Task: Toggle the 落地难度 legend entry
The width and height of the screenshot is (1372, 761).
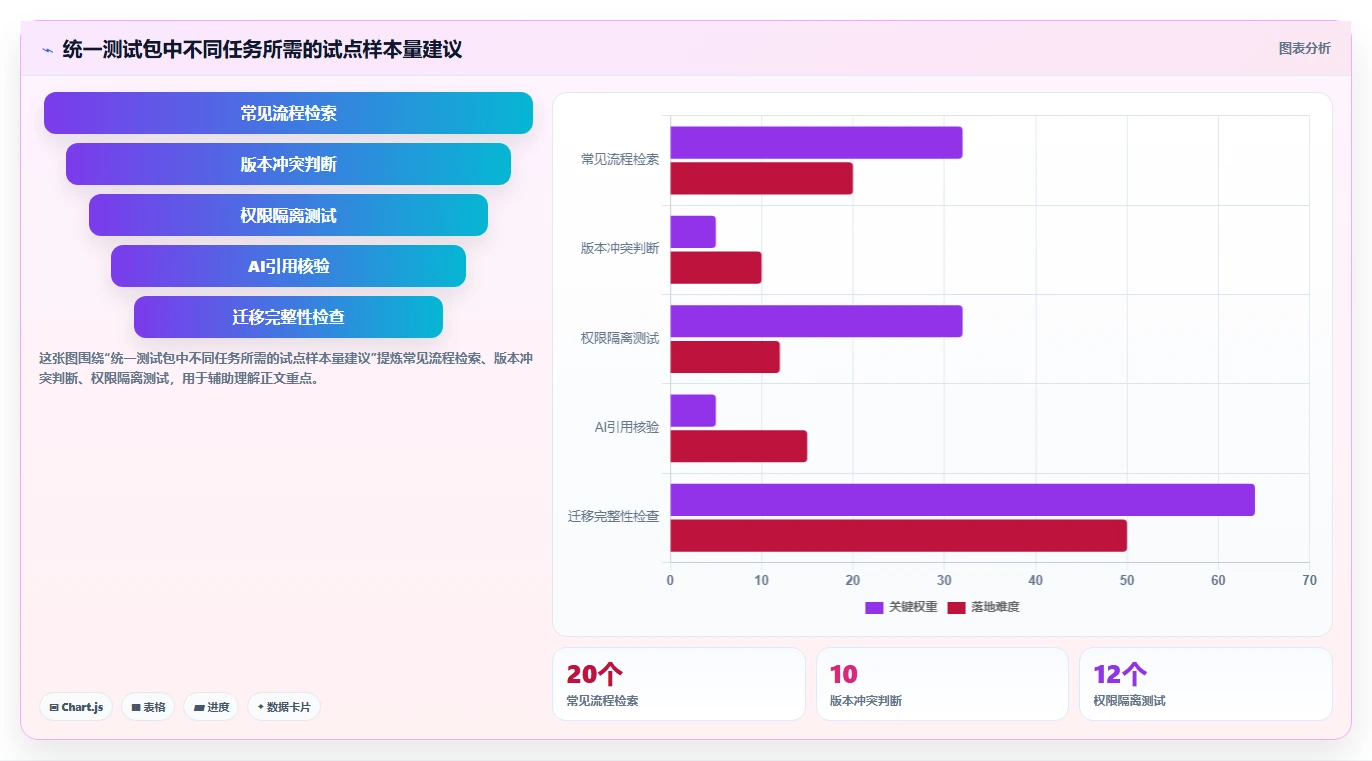Action: pos(983,607)
